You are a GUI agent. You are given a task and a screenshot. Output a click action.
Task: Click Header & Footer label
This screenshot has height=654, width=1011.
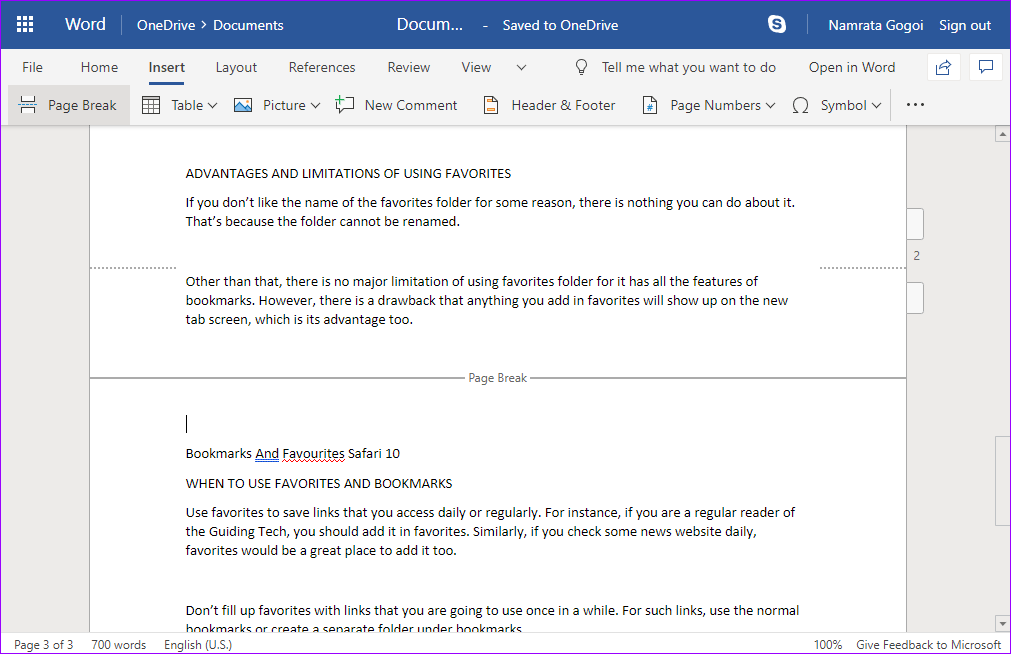point(563,105)
